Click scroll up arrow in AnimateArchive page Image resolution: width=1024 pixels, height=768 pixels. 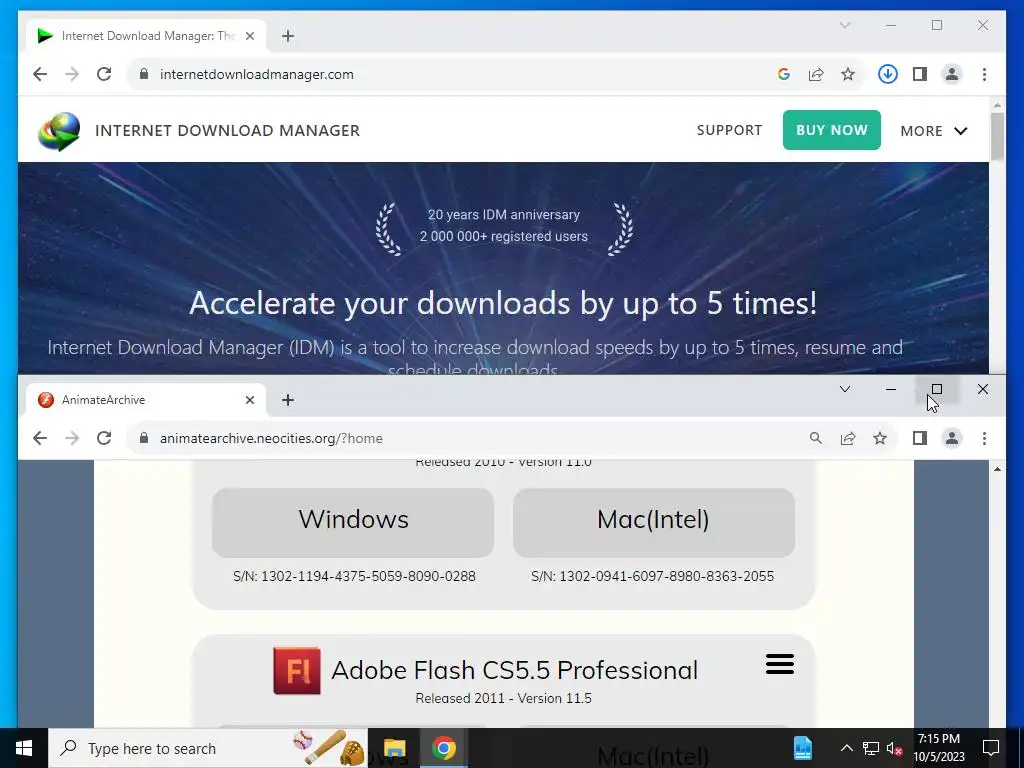coord(997,470)
